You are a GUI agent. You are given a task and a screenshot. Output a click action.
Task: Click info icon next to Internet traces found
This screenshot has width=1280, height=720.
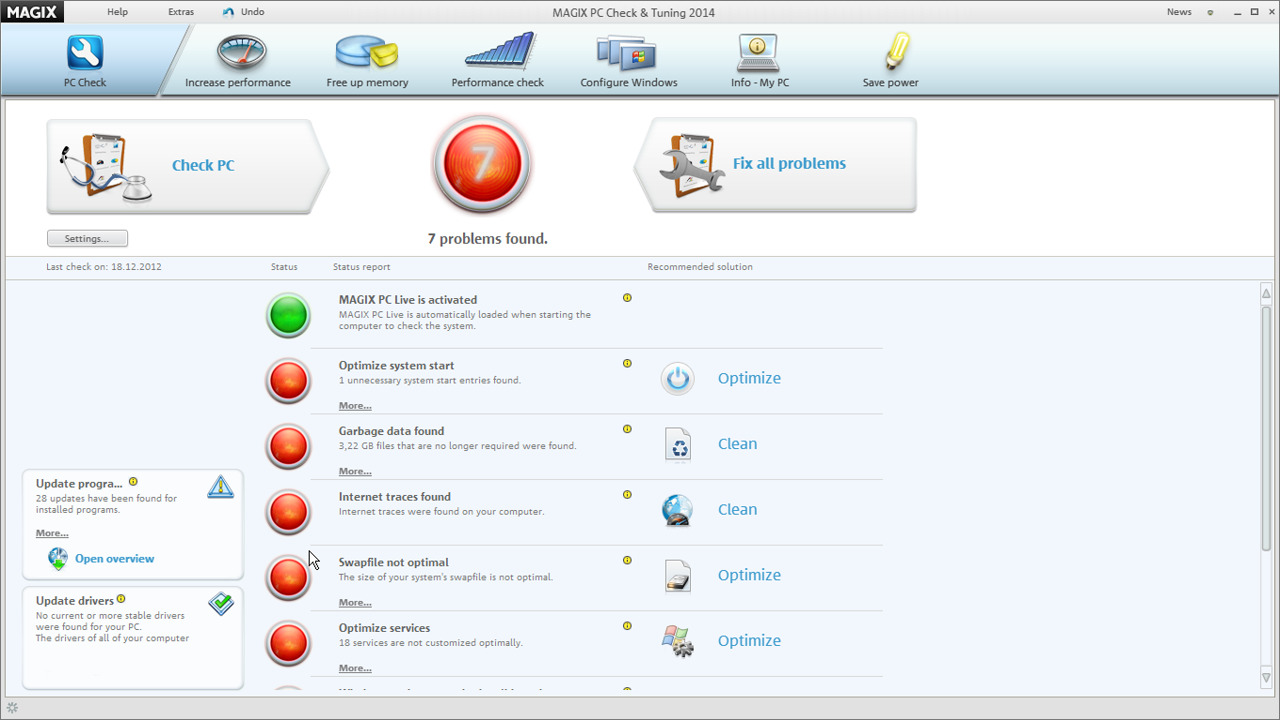click(x=627, y=495)
